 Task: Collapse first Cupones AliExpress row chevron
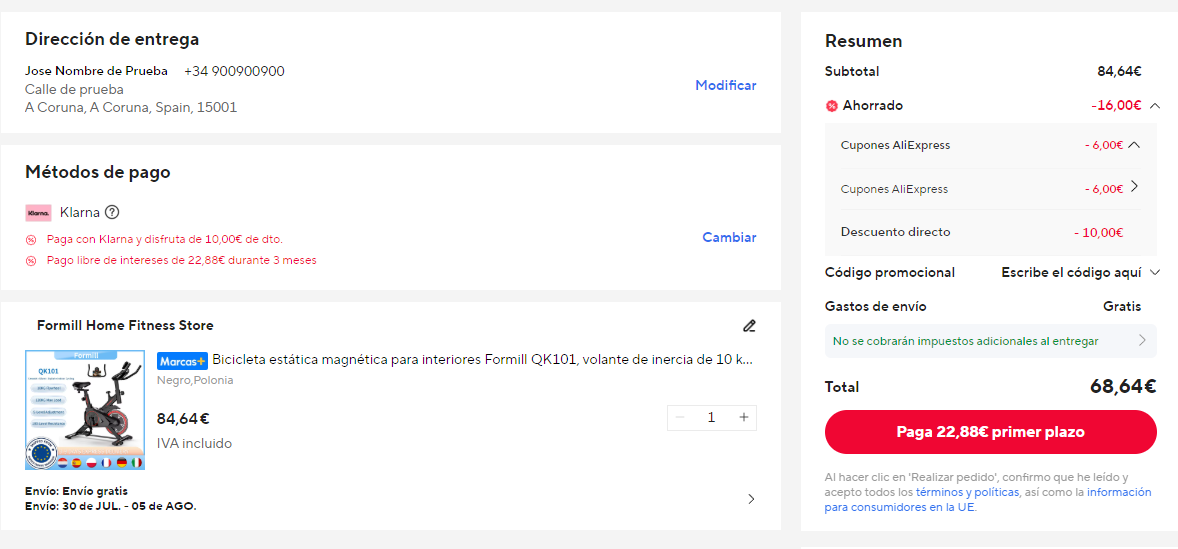coord(1134,145)
